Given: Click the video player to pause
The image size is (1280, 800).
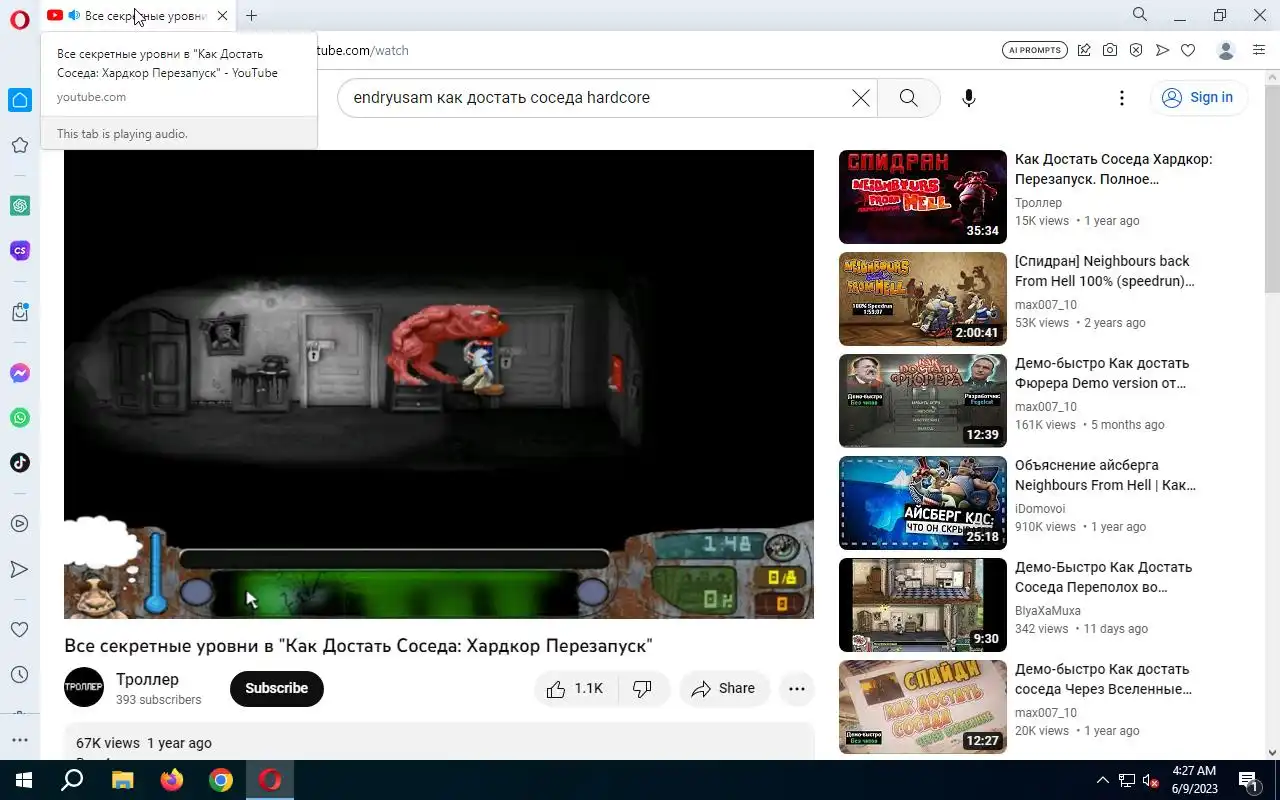Looking at the screenshot, I should [439, 384].
